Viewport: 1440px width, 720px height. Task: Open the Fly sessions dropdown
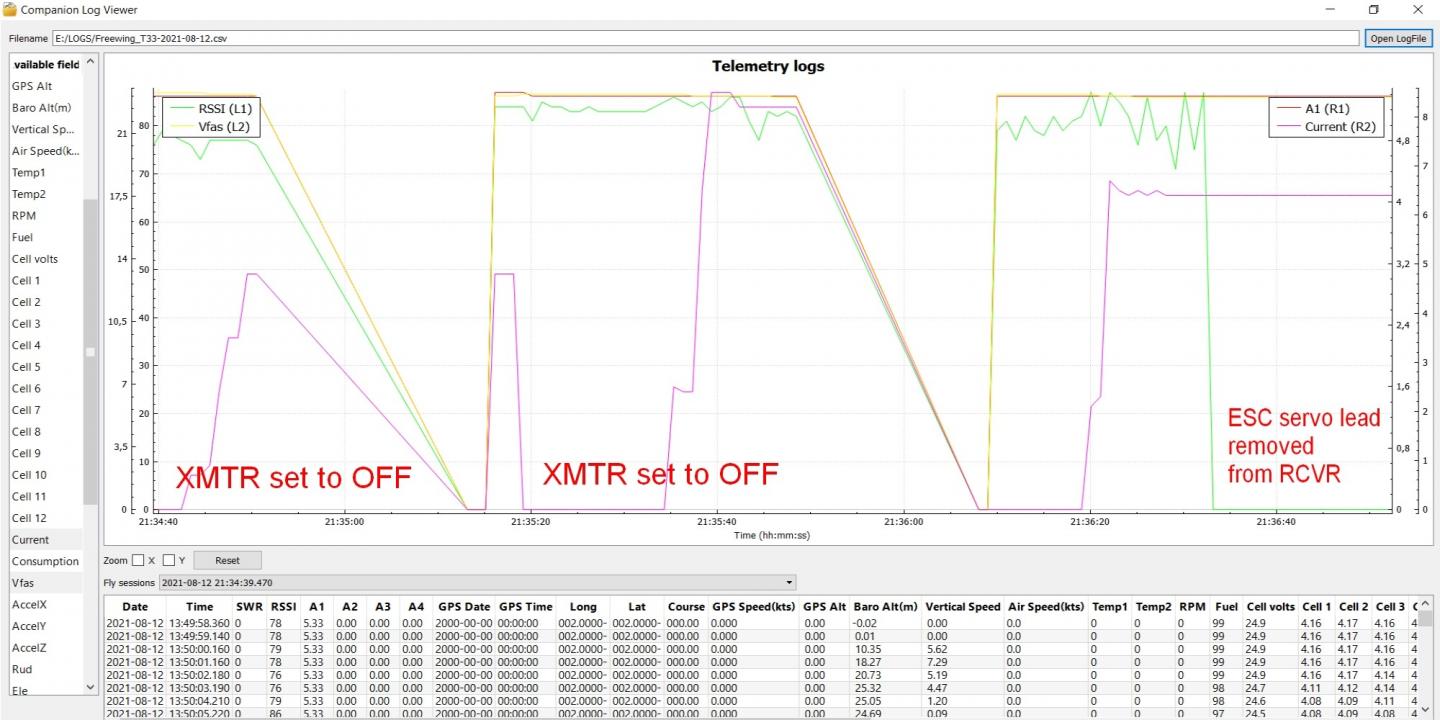click(477, 582)
